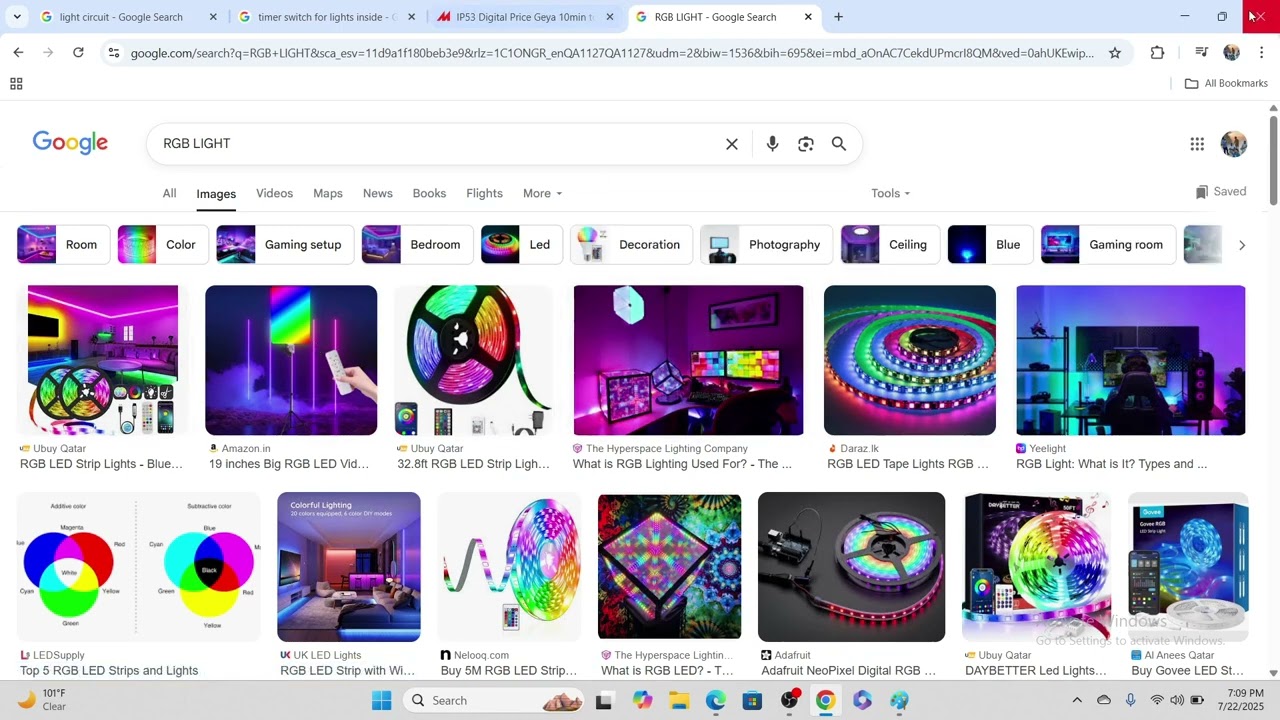1280x720 pixels.
Task: Open a new browser tab
Action: click(838, 17)
